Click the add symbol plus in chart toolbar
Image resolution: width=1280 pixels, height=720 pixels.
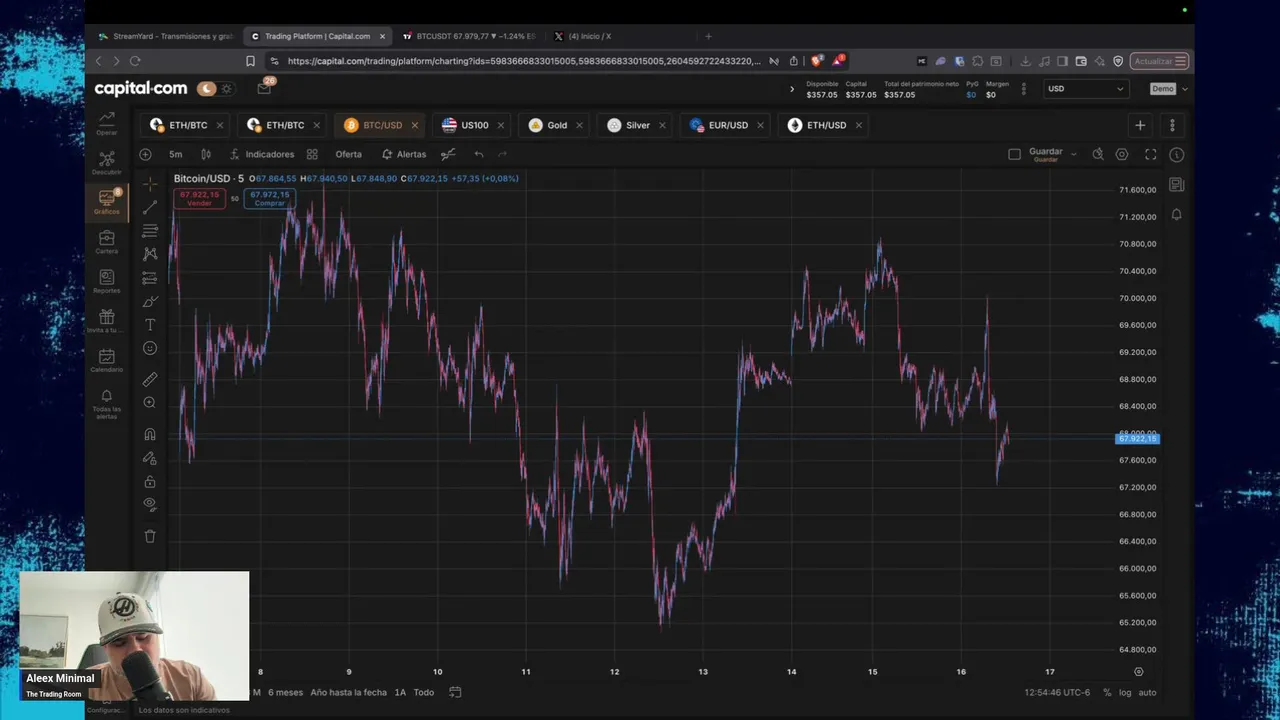[x=145, y=154]
